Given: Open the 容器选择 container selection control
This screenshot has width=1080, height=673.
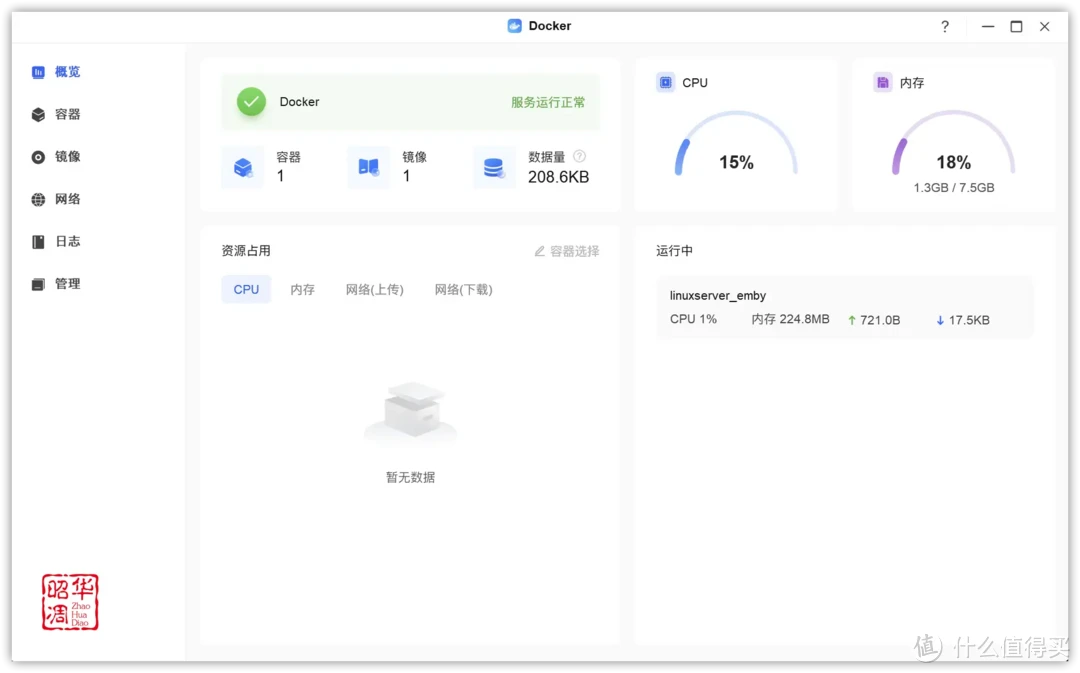Looking at the screenshot, I should [570, 251].
